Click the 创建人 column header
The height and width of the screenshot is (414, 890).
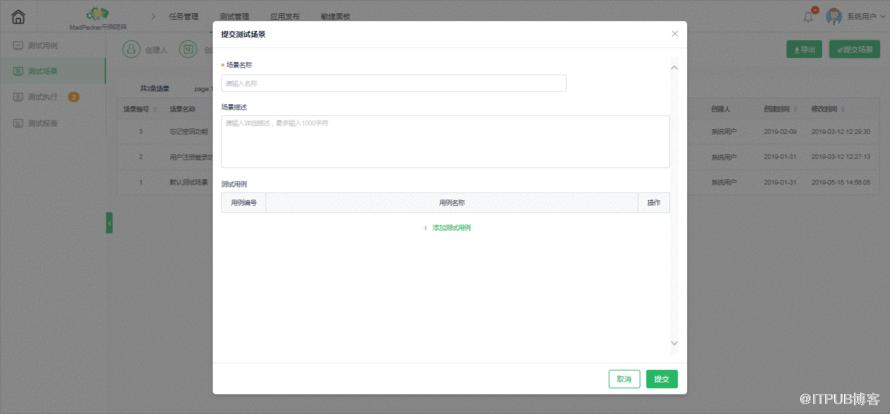click(720, 109)
